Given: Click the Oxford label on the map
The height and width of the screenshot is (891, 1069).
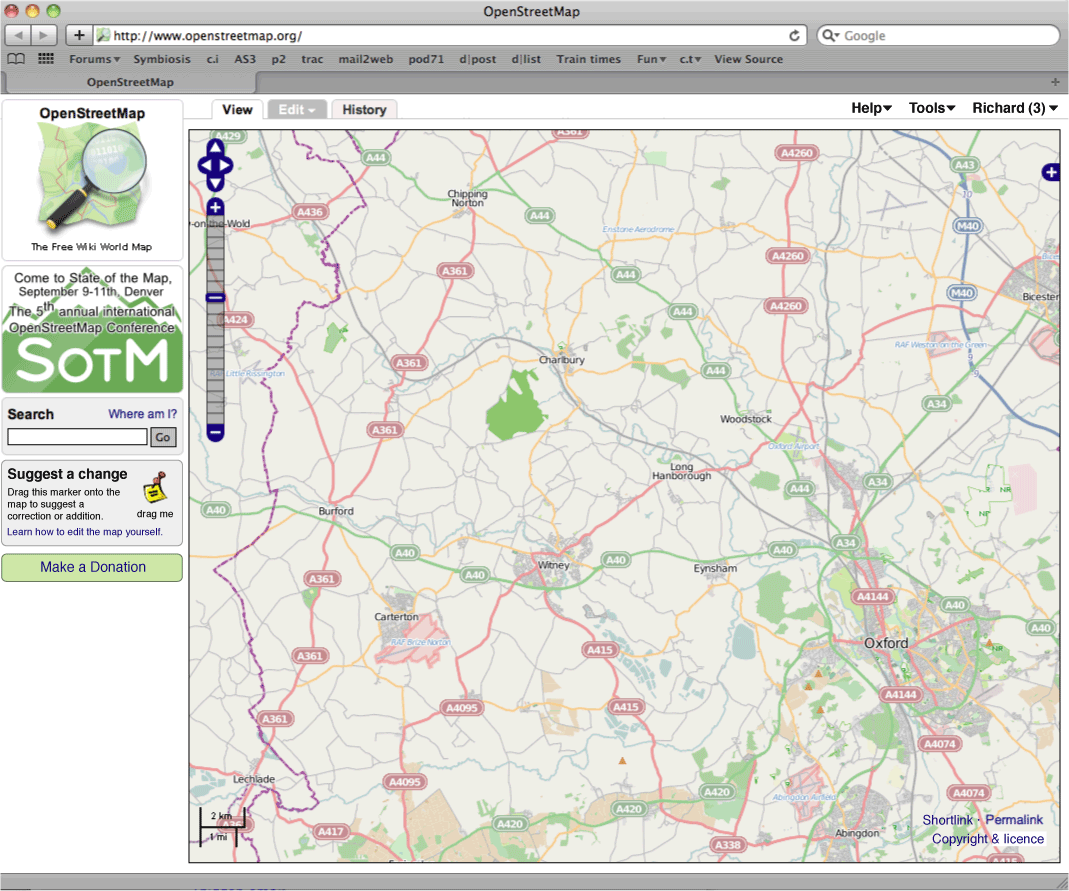Looking at the screenshot, I should pyautogui.click(x=886, y=643).
